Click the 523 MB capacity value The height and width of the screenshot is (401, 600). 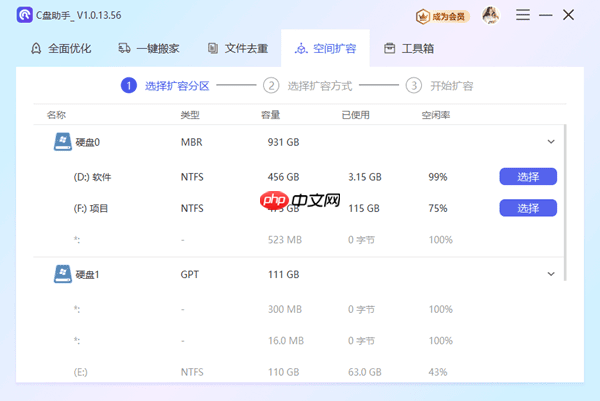pyautogui.click(x=285, y=240)
